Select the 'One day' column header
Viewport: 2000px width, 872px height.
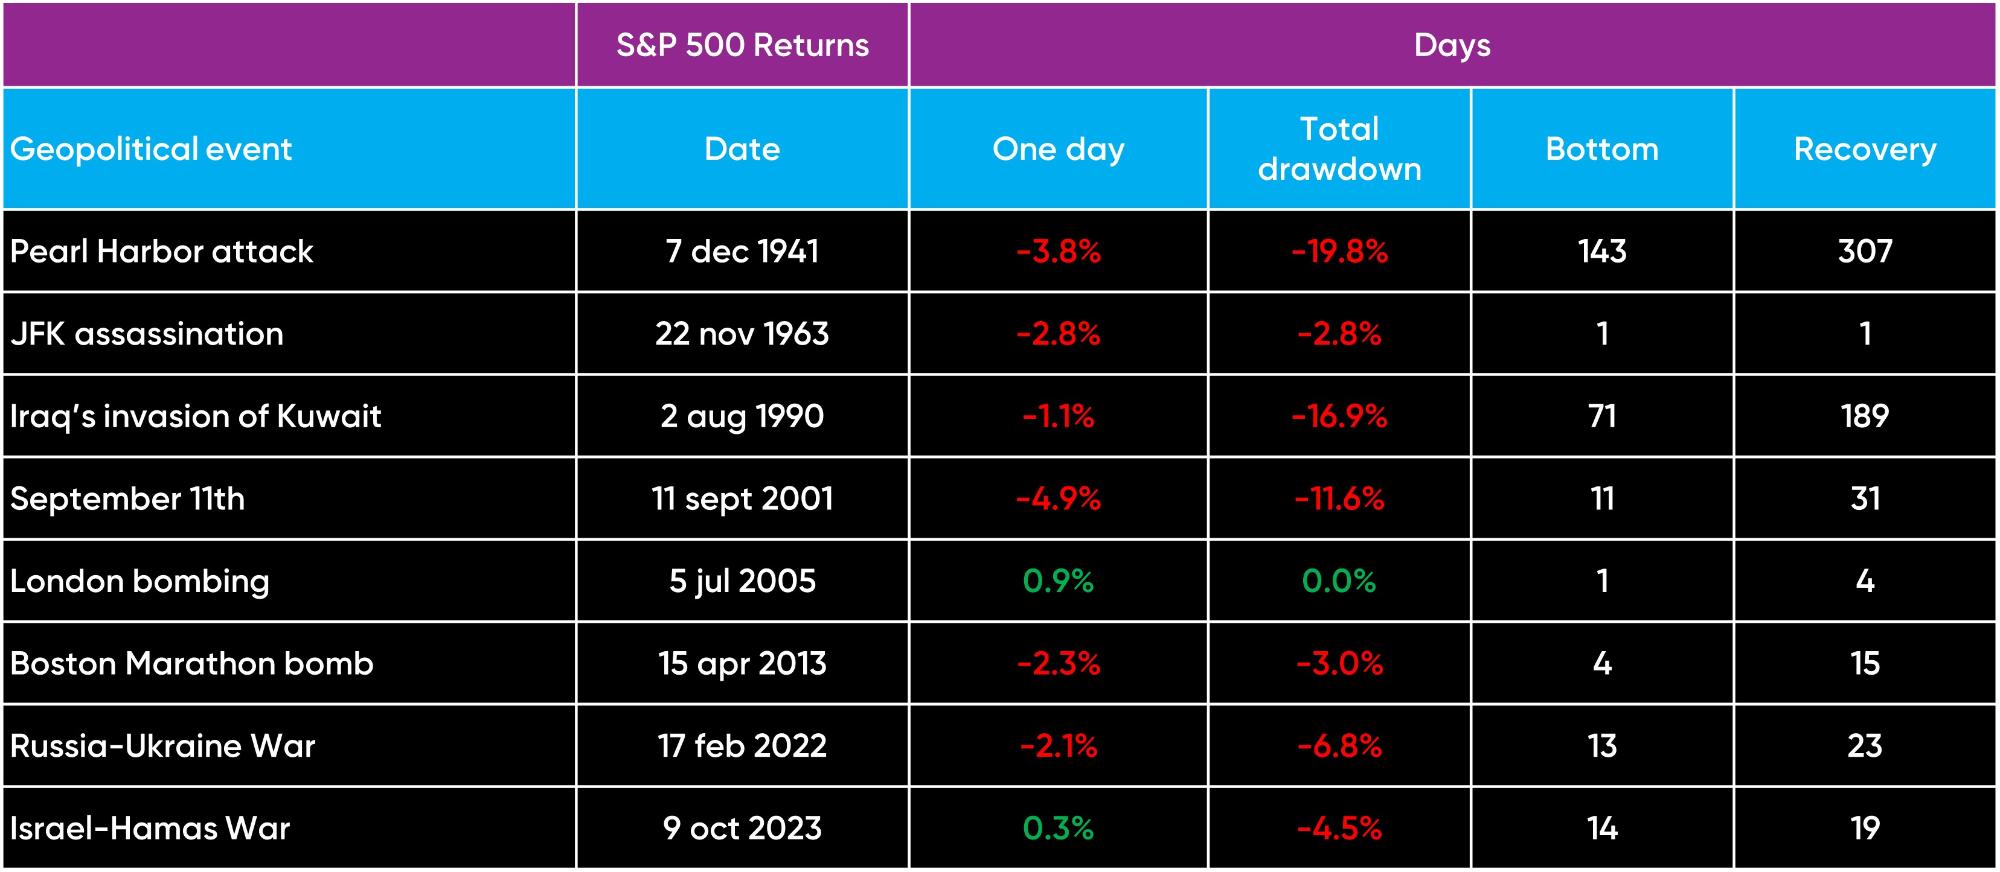1058,149
